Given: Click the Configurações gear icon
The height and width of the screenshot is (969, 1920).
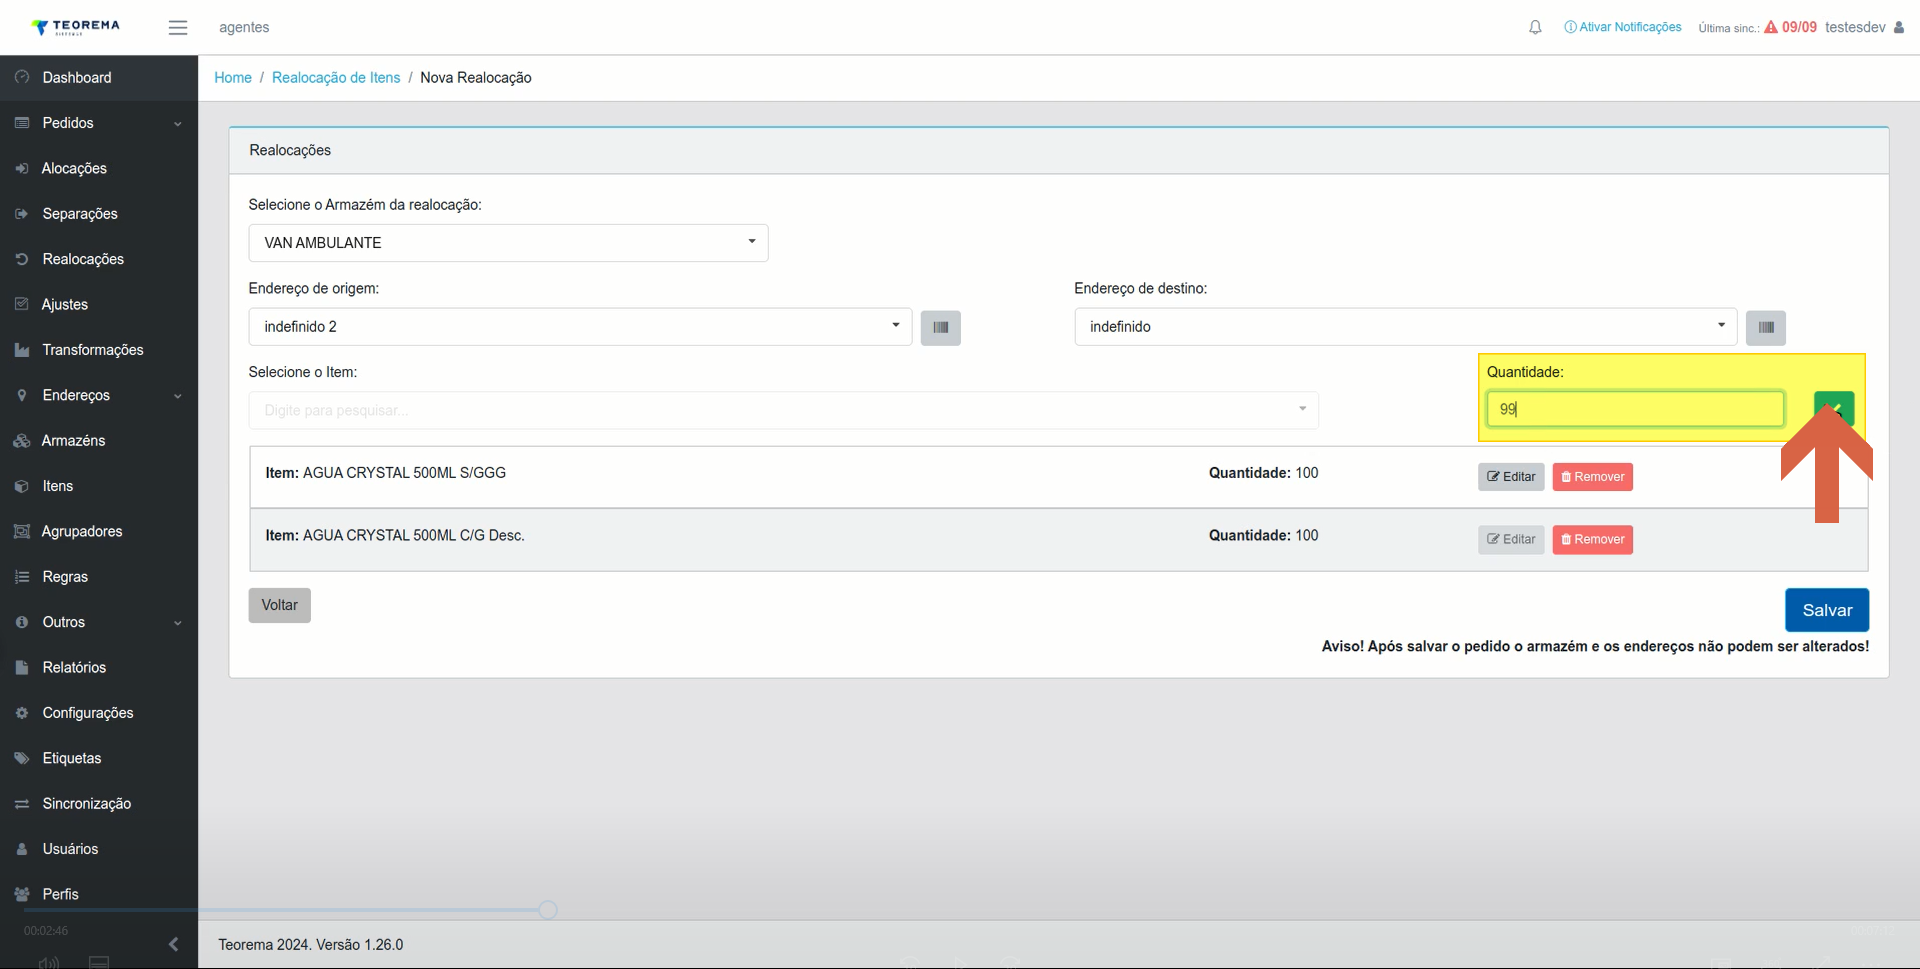Looking at the screenshot, I should [x=22, y=713].
